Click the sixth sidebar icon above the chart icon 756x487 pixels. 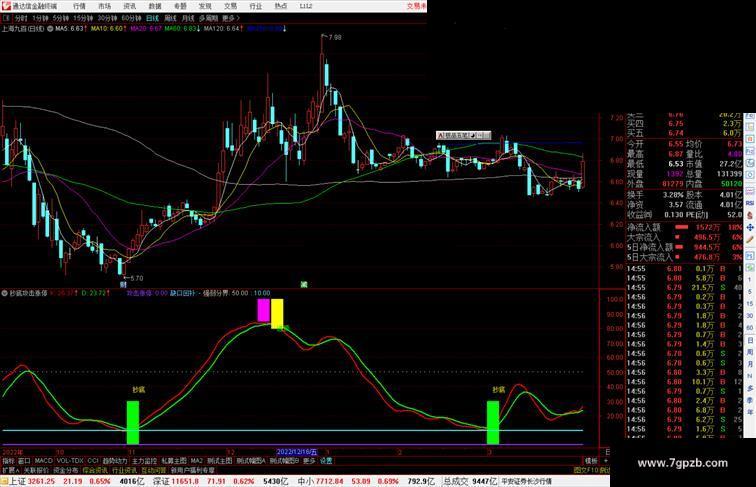pos(750,176)
